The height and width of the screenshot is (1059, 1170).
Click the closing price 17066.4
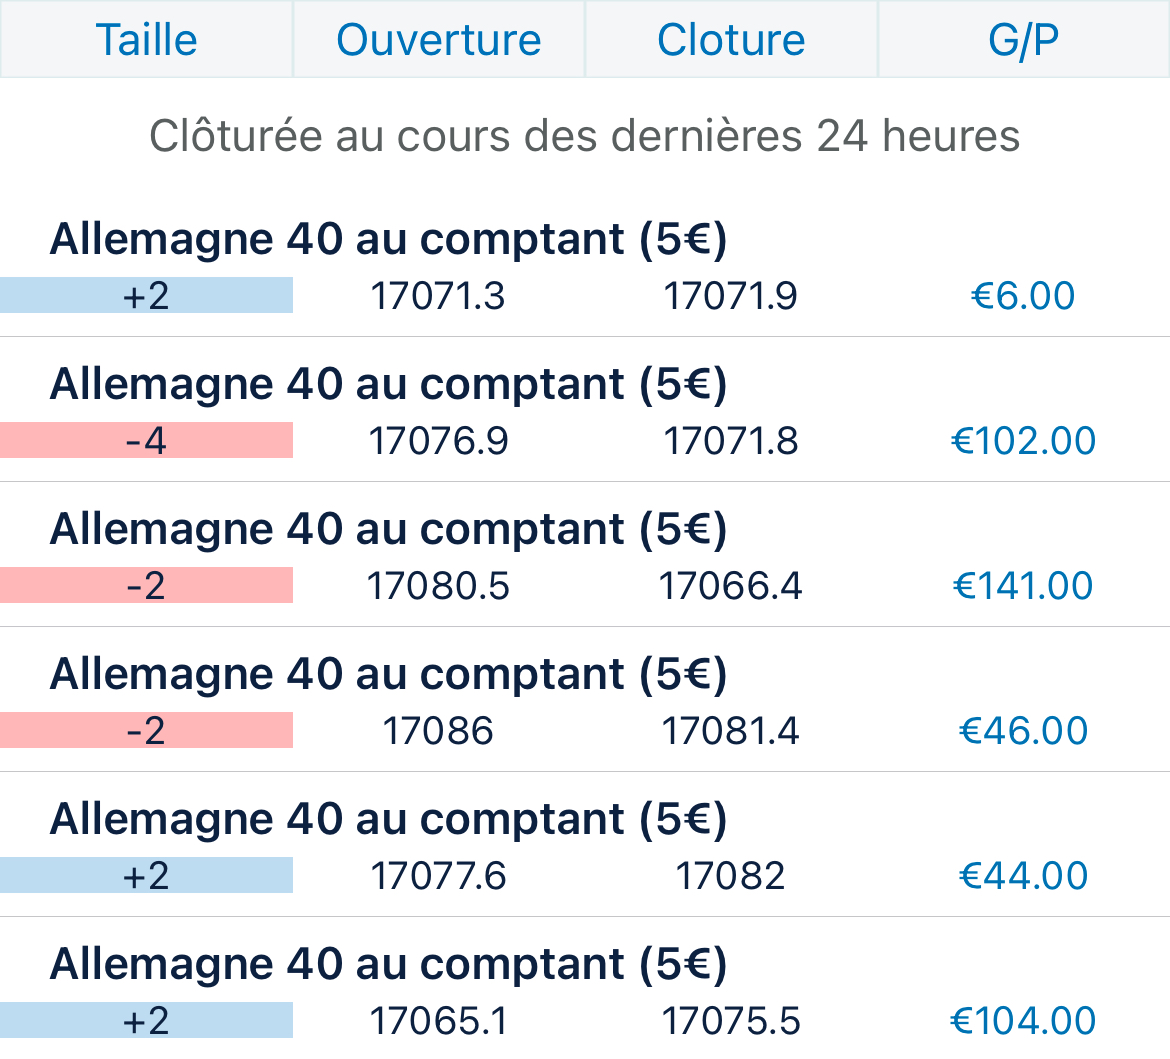point(731,586)
